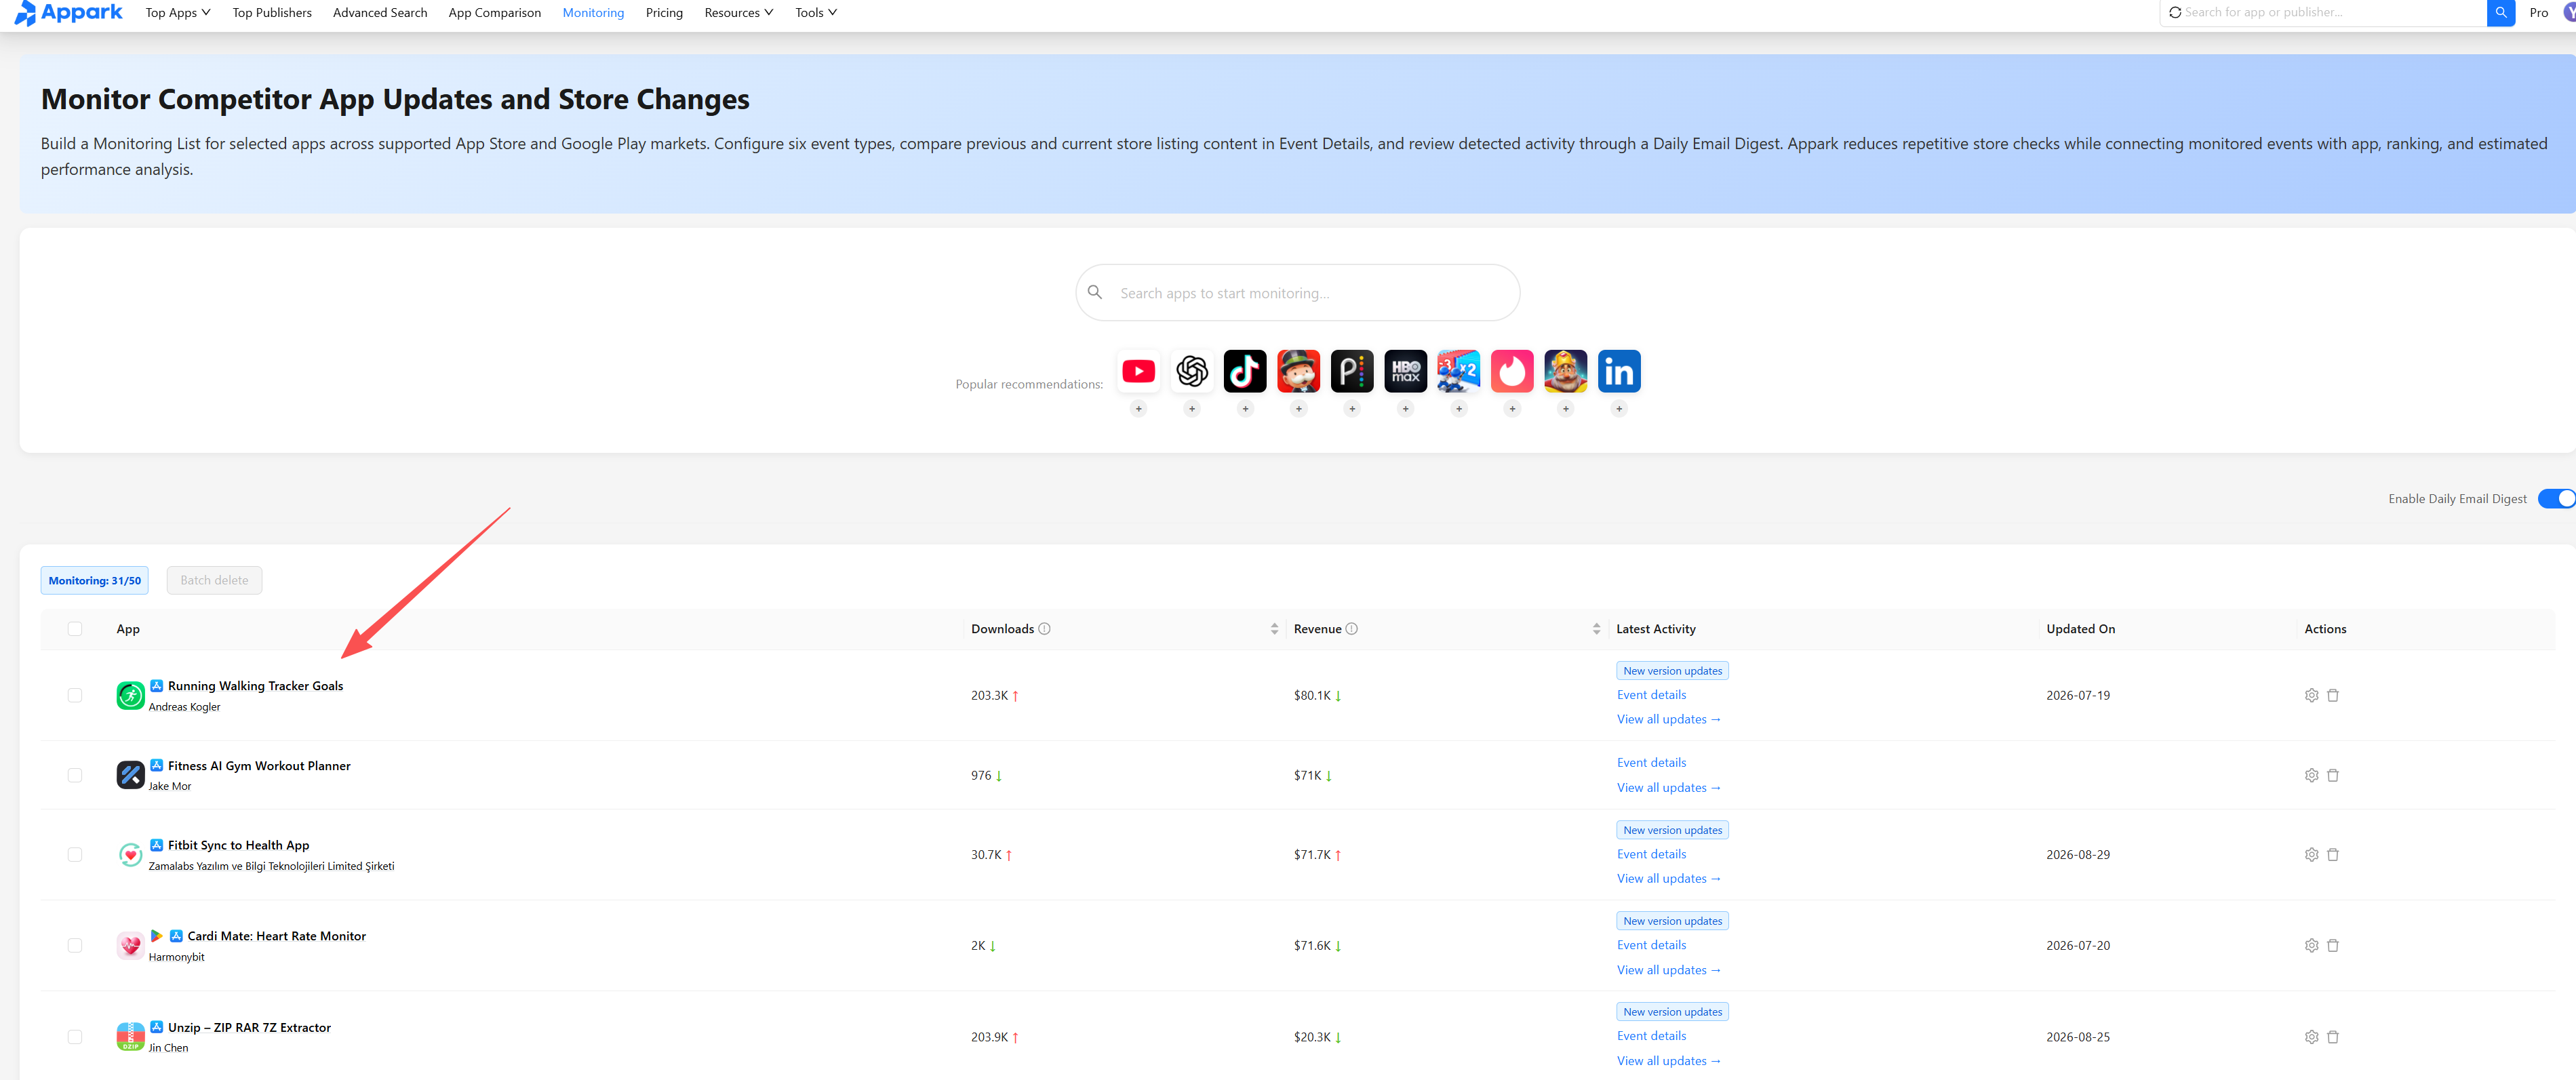Check the Fitbit Sync to Health App checkbox
This screenshot has height=1080, width=2576.
[x=75, y=854]
